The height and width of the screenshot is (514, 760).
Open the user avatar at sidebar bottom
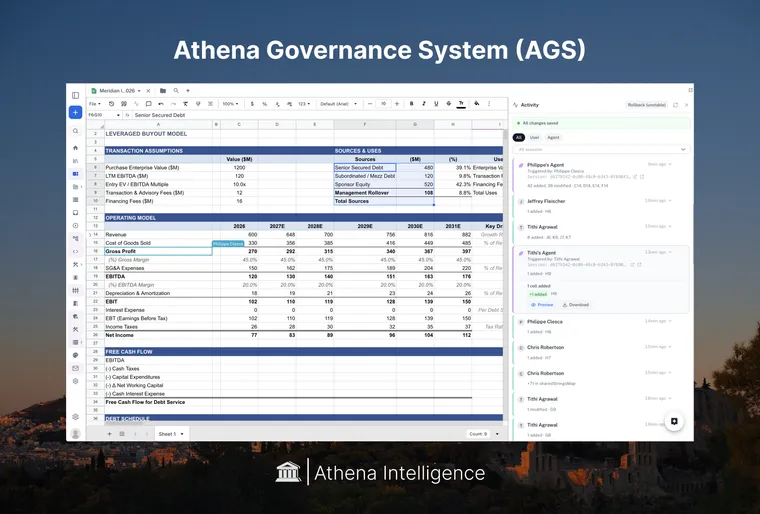(76, 434)
